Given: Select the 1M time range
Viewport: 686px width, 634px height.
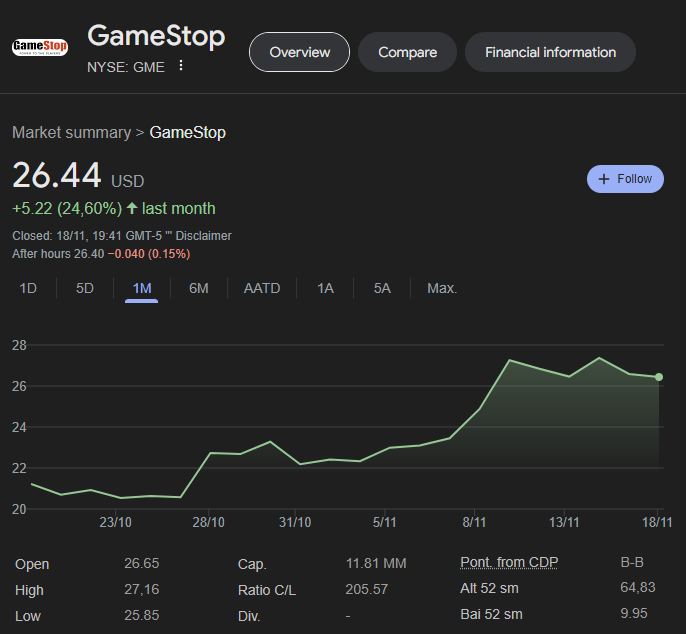Looking at the screenshot, I should tap(142, 288).
